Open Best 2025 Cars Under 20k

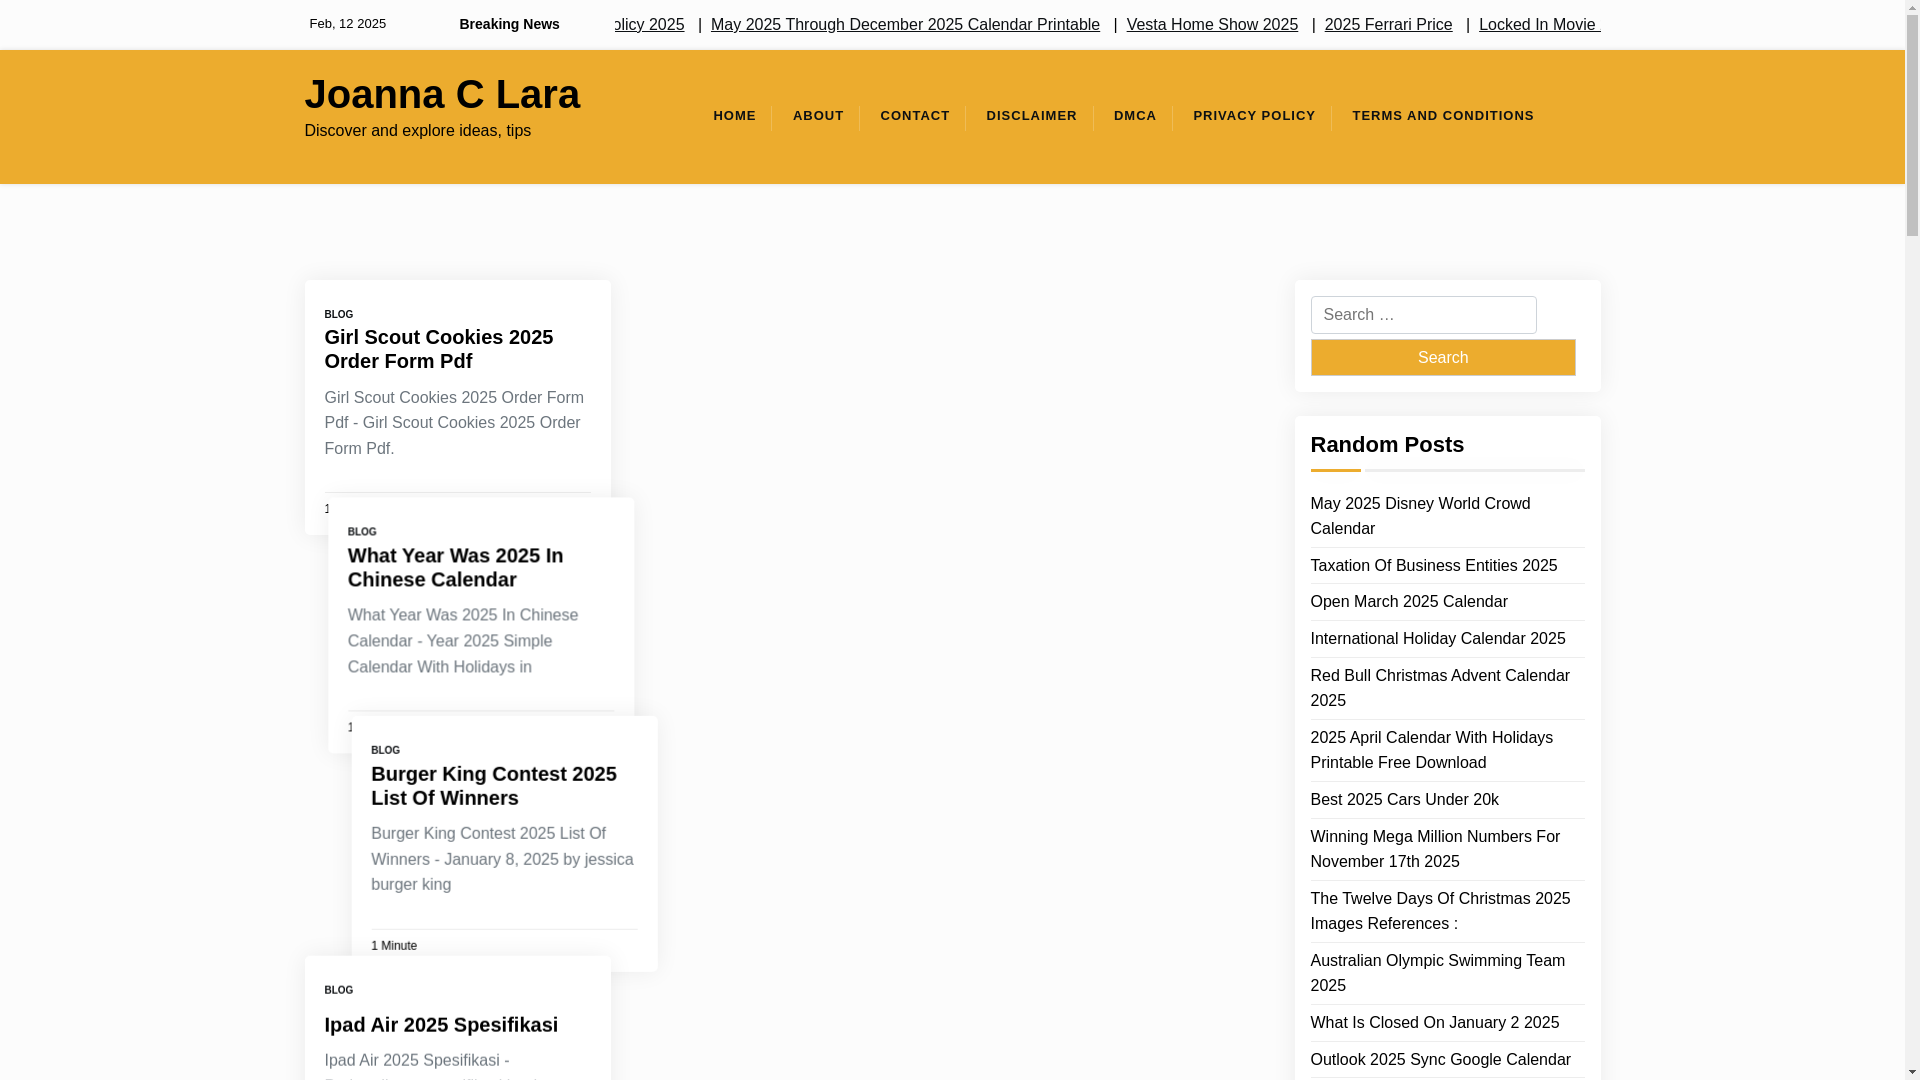[x=1404, y=799]
